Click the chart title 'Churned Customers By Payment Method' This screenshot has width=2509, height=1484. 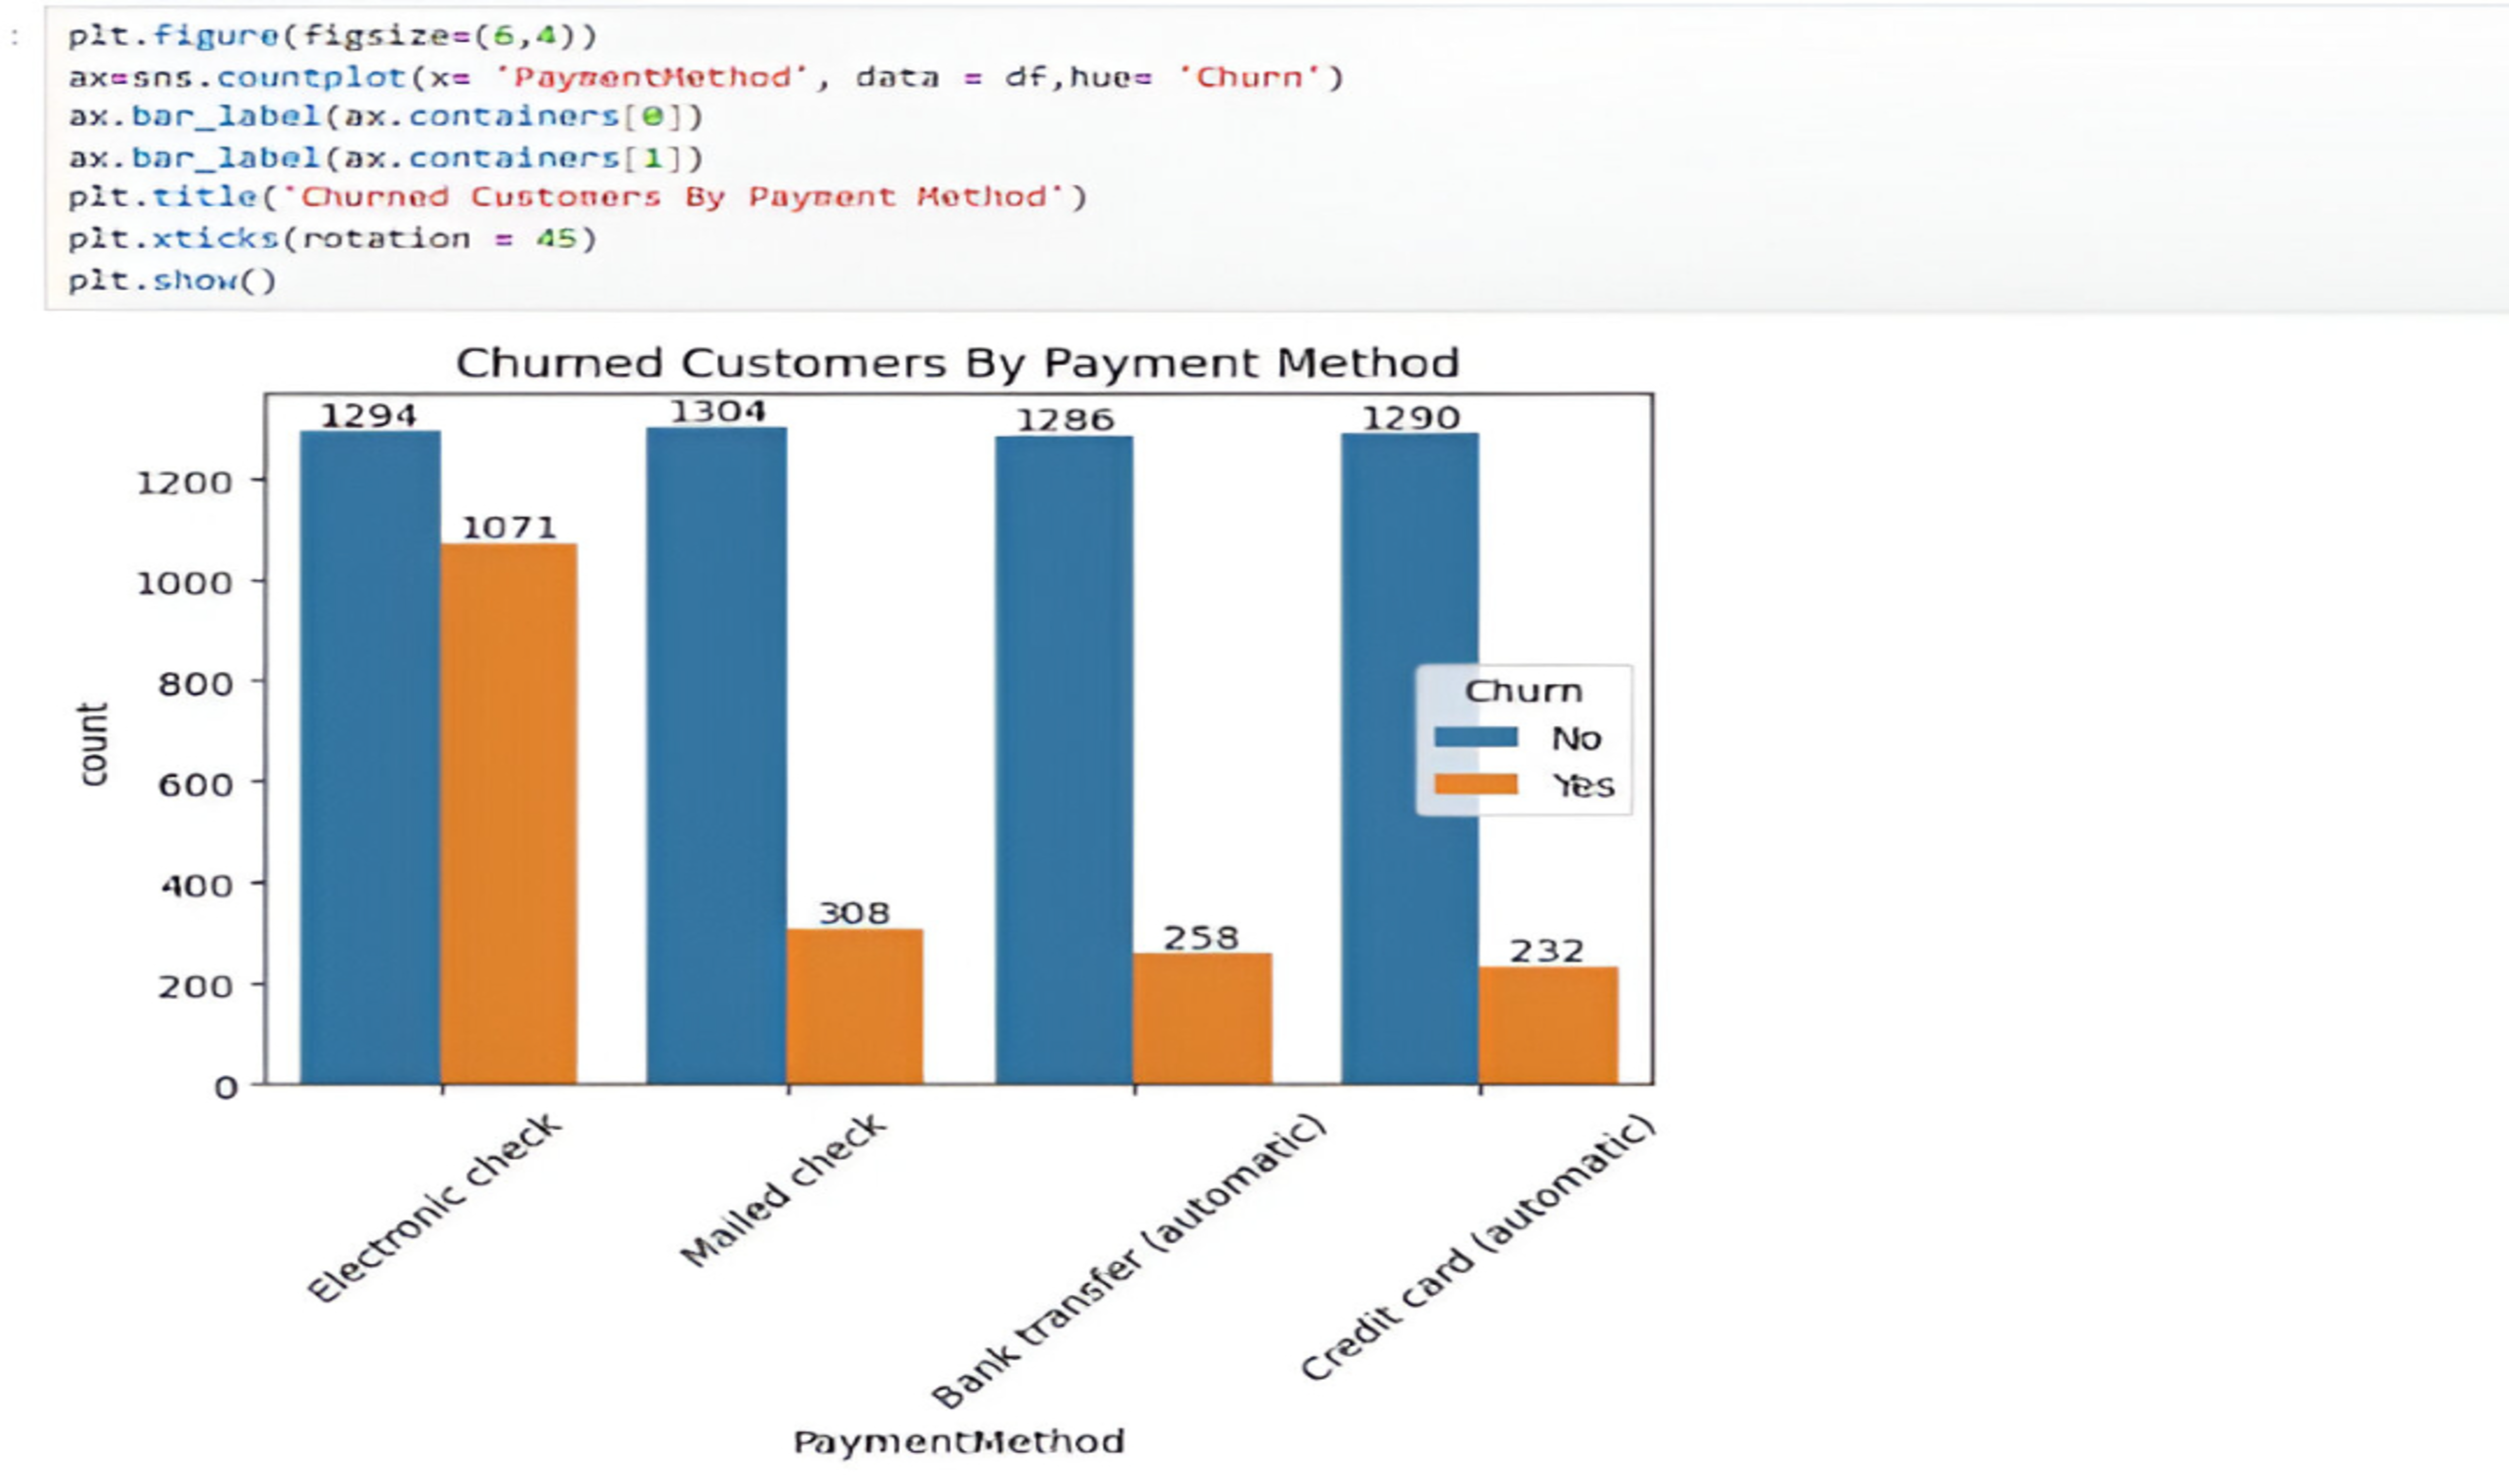coord(958,363)
